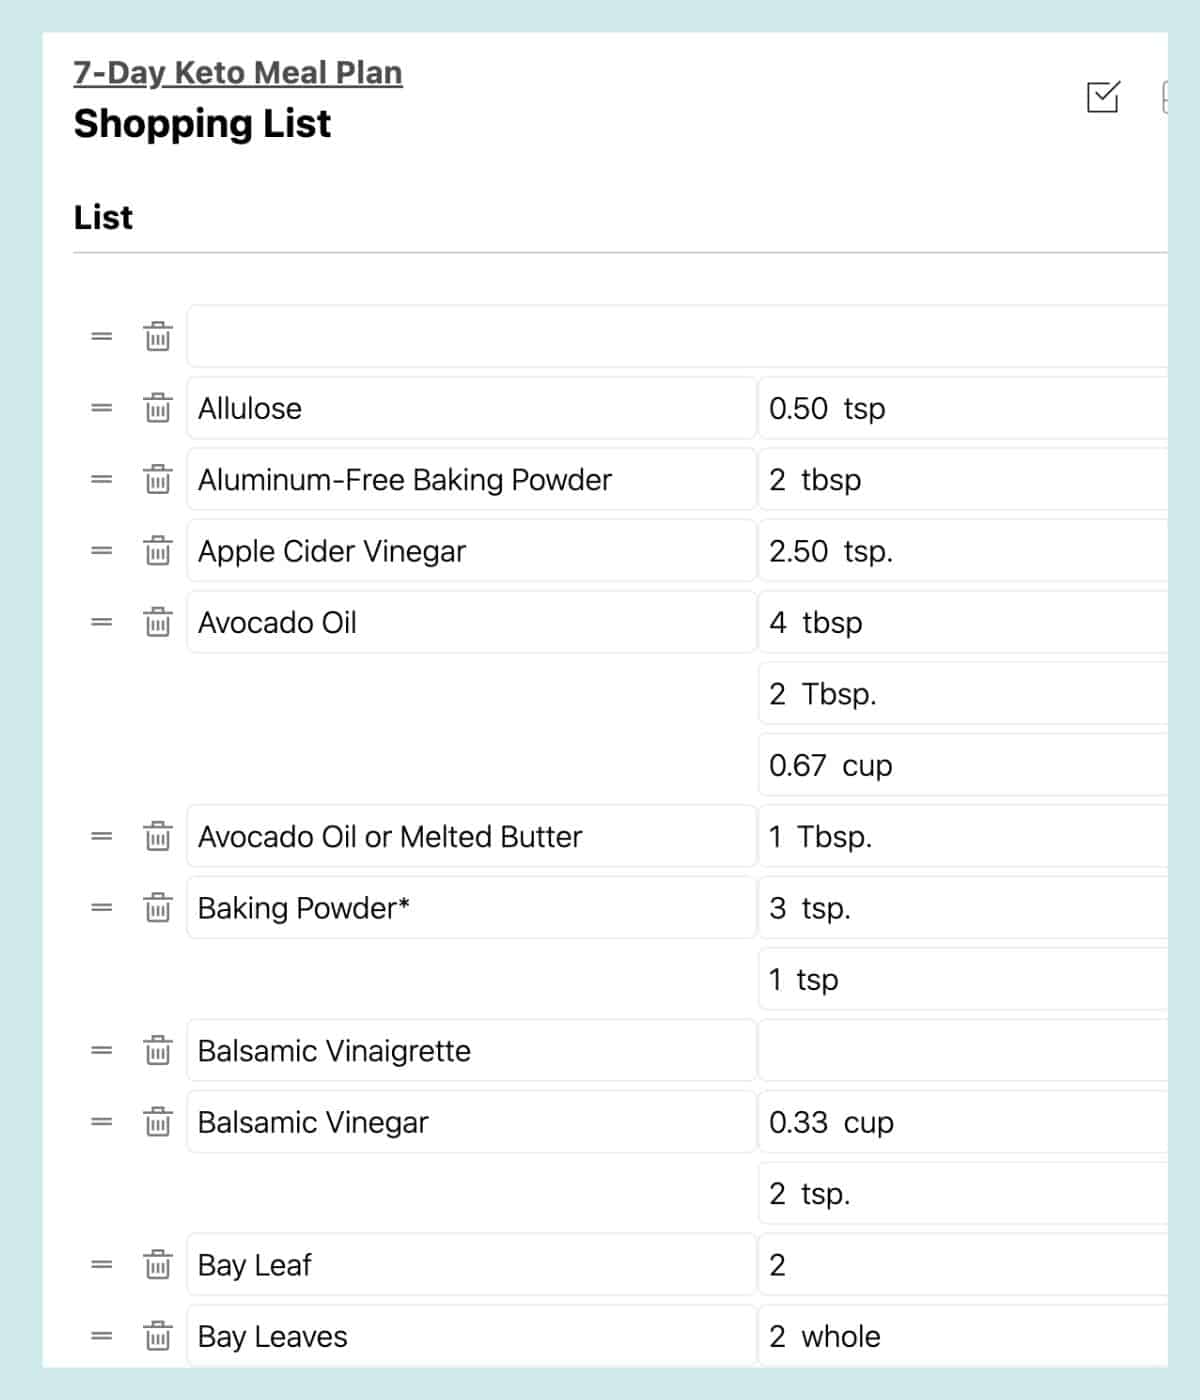Click the checklist icon at top right
The width and height of the screenshot is (1200, 1400).
click(x=1103, y=97)
